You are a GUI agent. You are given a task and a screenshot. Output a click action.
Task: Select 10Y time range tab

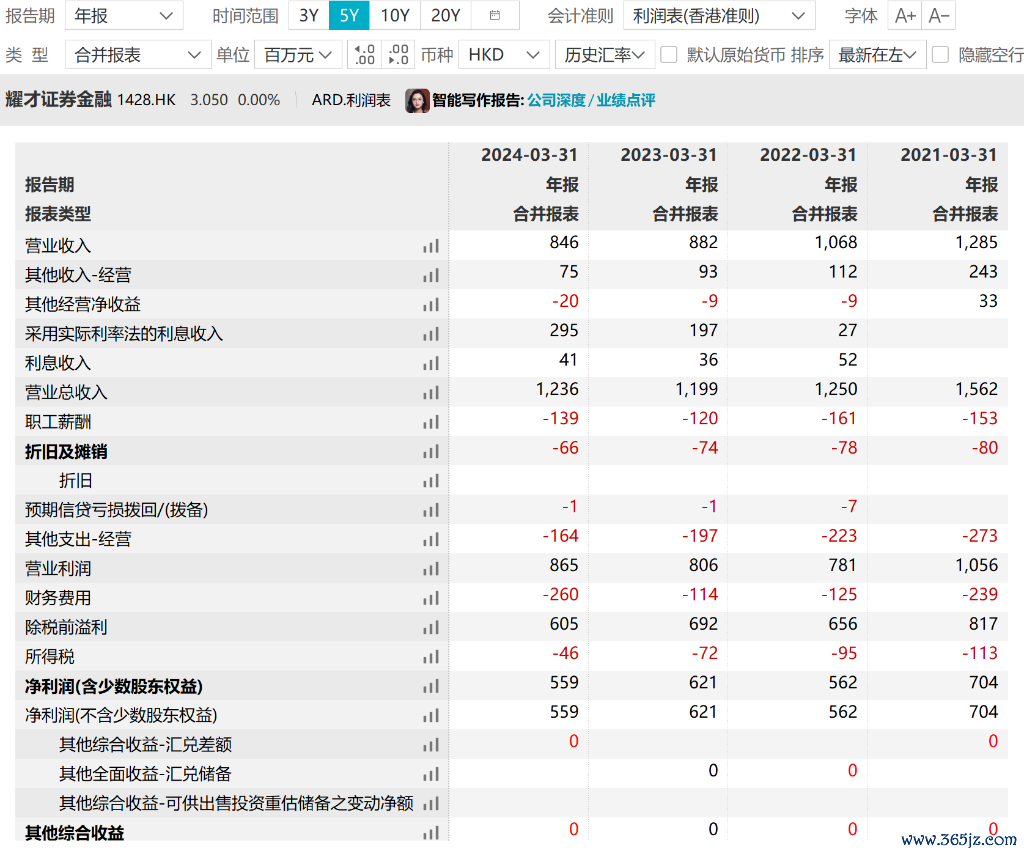point(395,16)
